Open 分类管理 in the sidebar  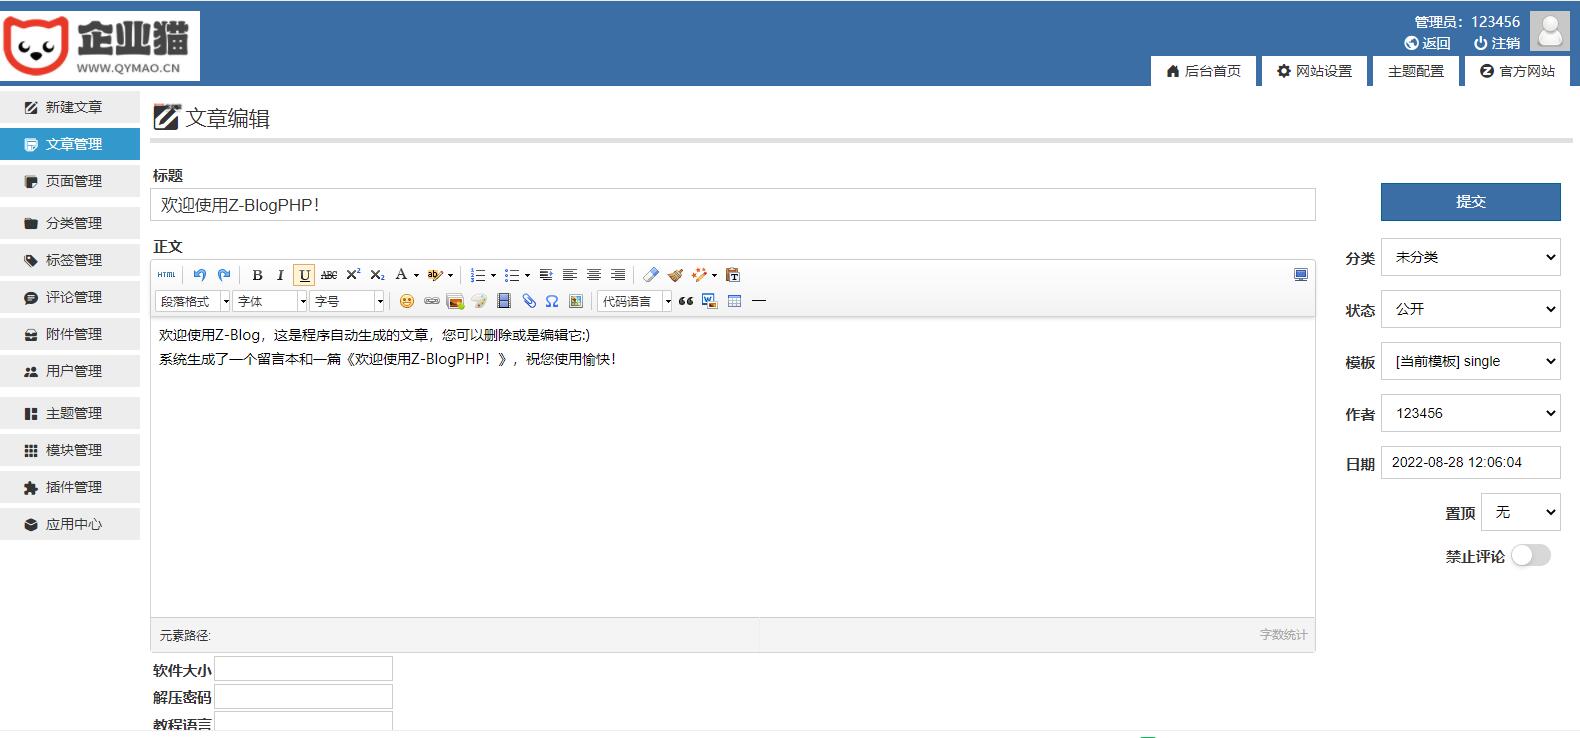tap(70, 223)
